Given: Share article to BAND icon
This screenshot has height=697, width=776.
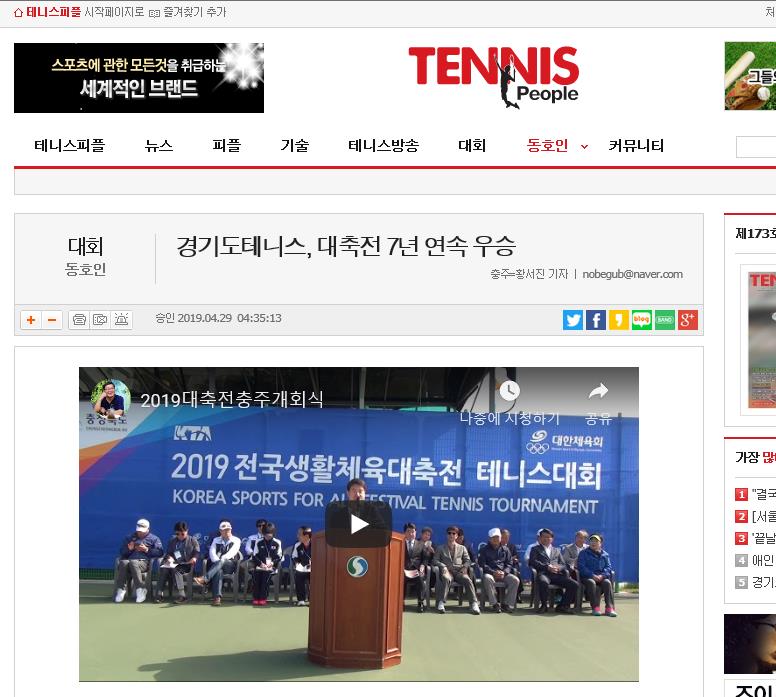Looking at the screenshot, I should click(665, 320).
